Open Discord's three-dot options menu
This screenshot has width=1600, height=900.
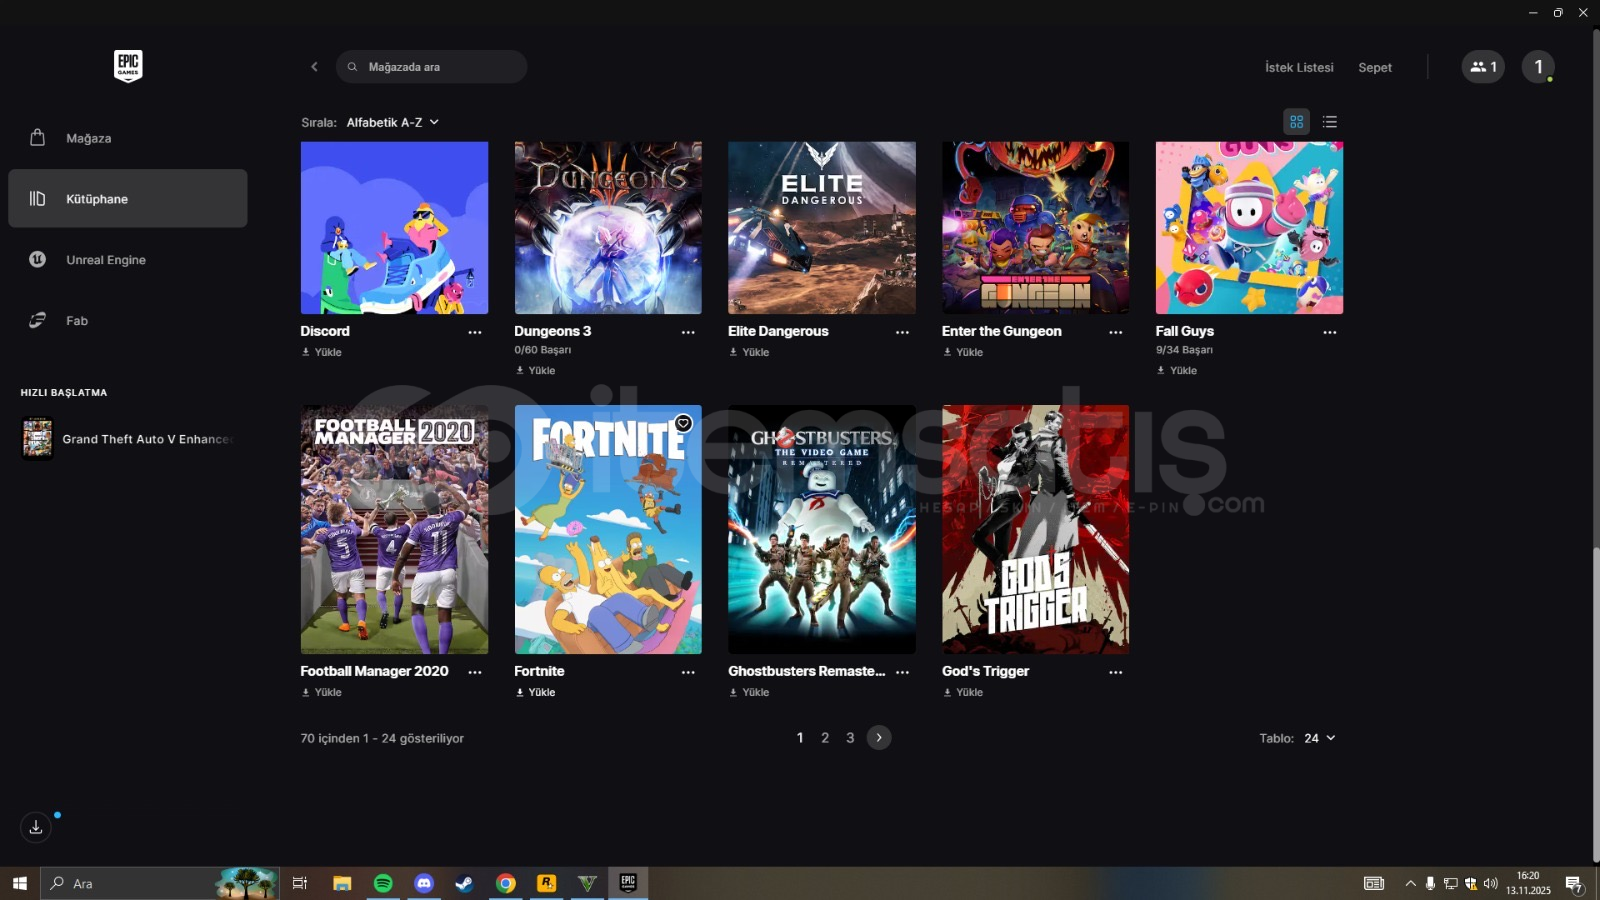pyautogui.click(x=475, y=333)
